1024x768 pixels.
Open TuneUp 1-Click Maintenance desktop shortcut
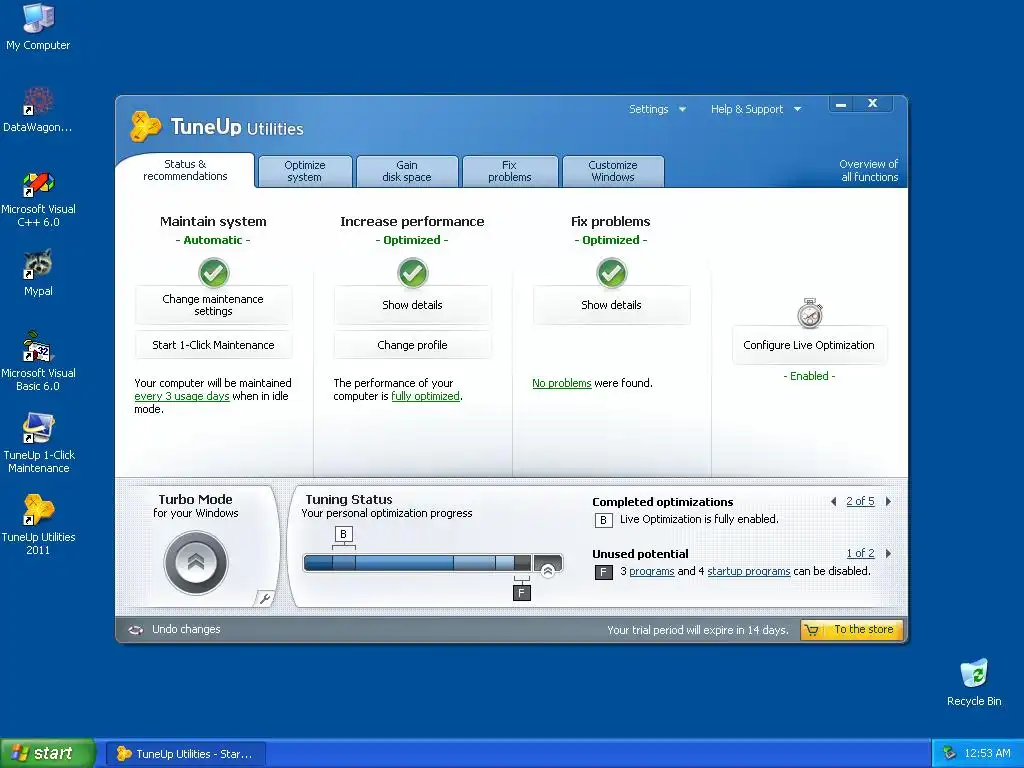(x=38, y=442)
